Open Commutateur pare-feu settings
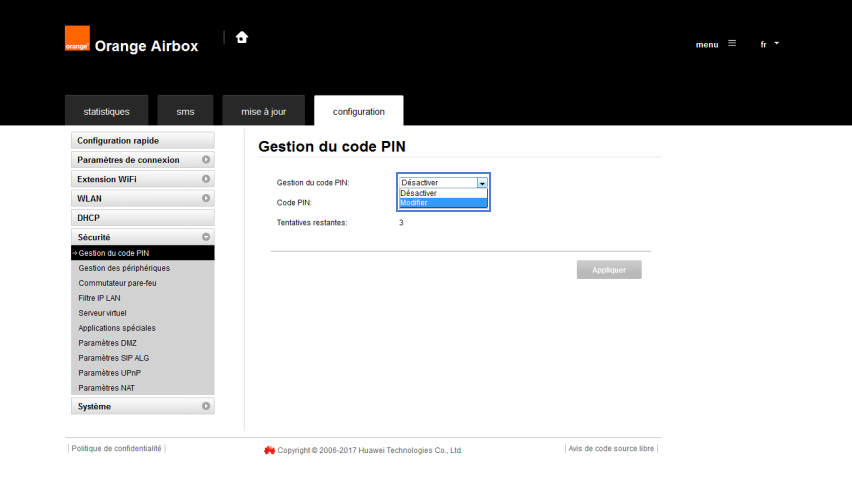Image resolution: width=852 pixels, height=479 pixels. [x=117, y=283]
